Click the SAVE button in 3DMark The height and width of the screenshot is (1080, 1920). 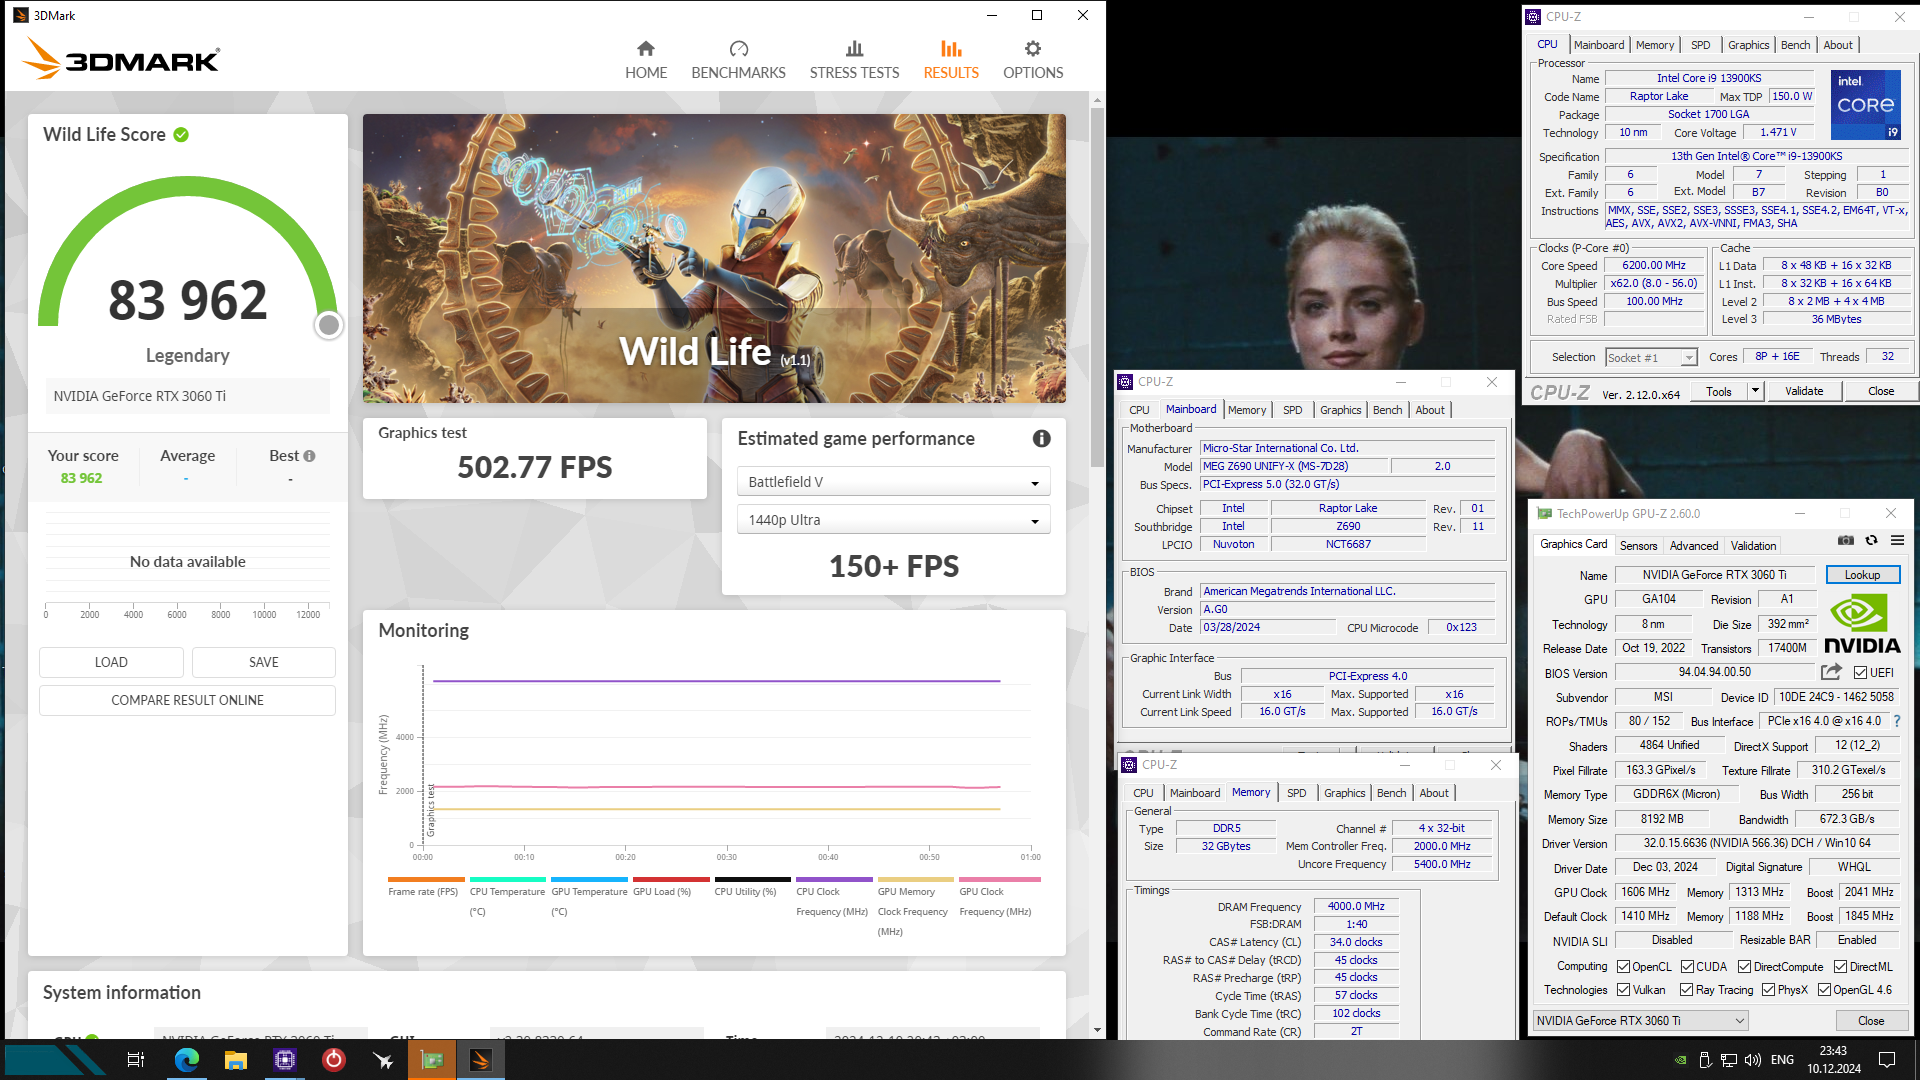[264, 662]
